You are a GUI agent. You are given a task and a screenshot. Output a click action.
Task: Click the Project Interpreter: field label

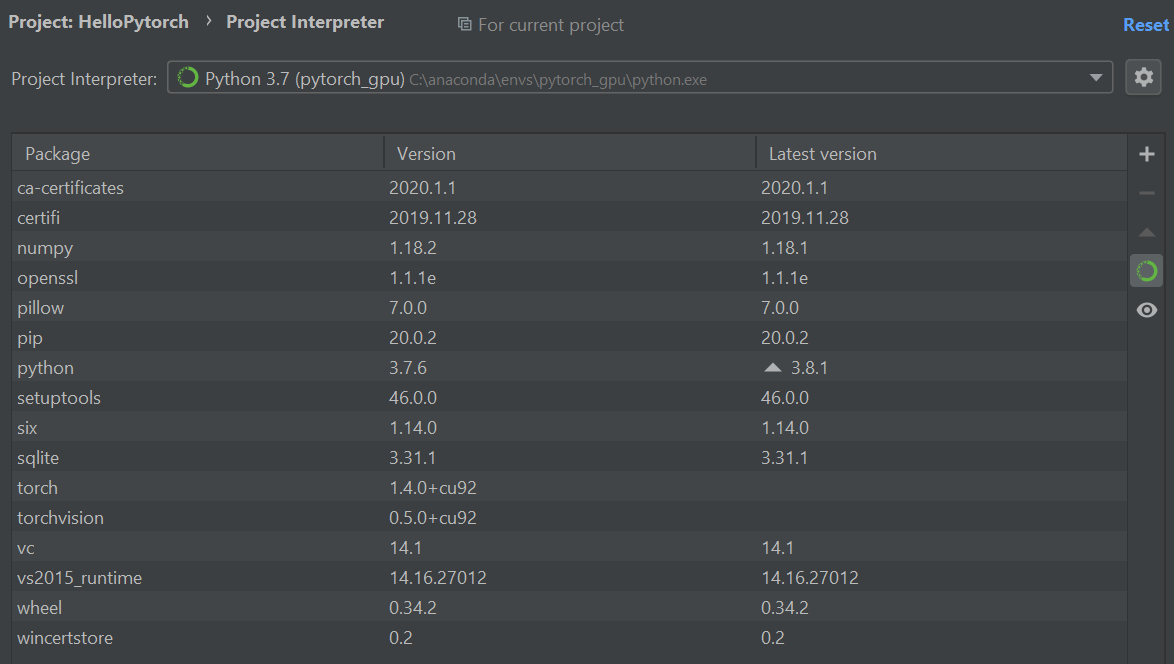(x=84, y=79)
